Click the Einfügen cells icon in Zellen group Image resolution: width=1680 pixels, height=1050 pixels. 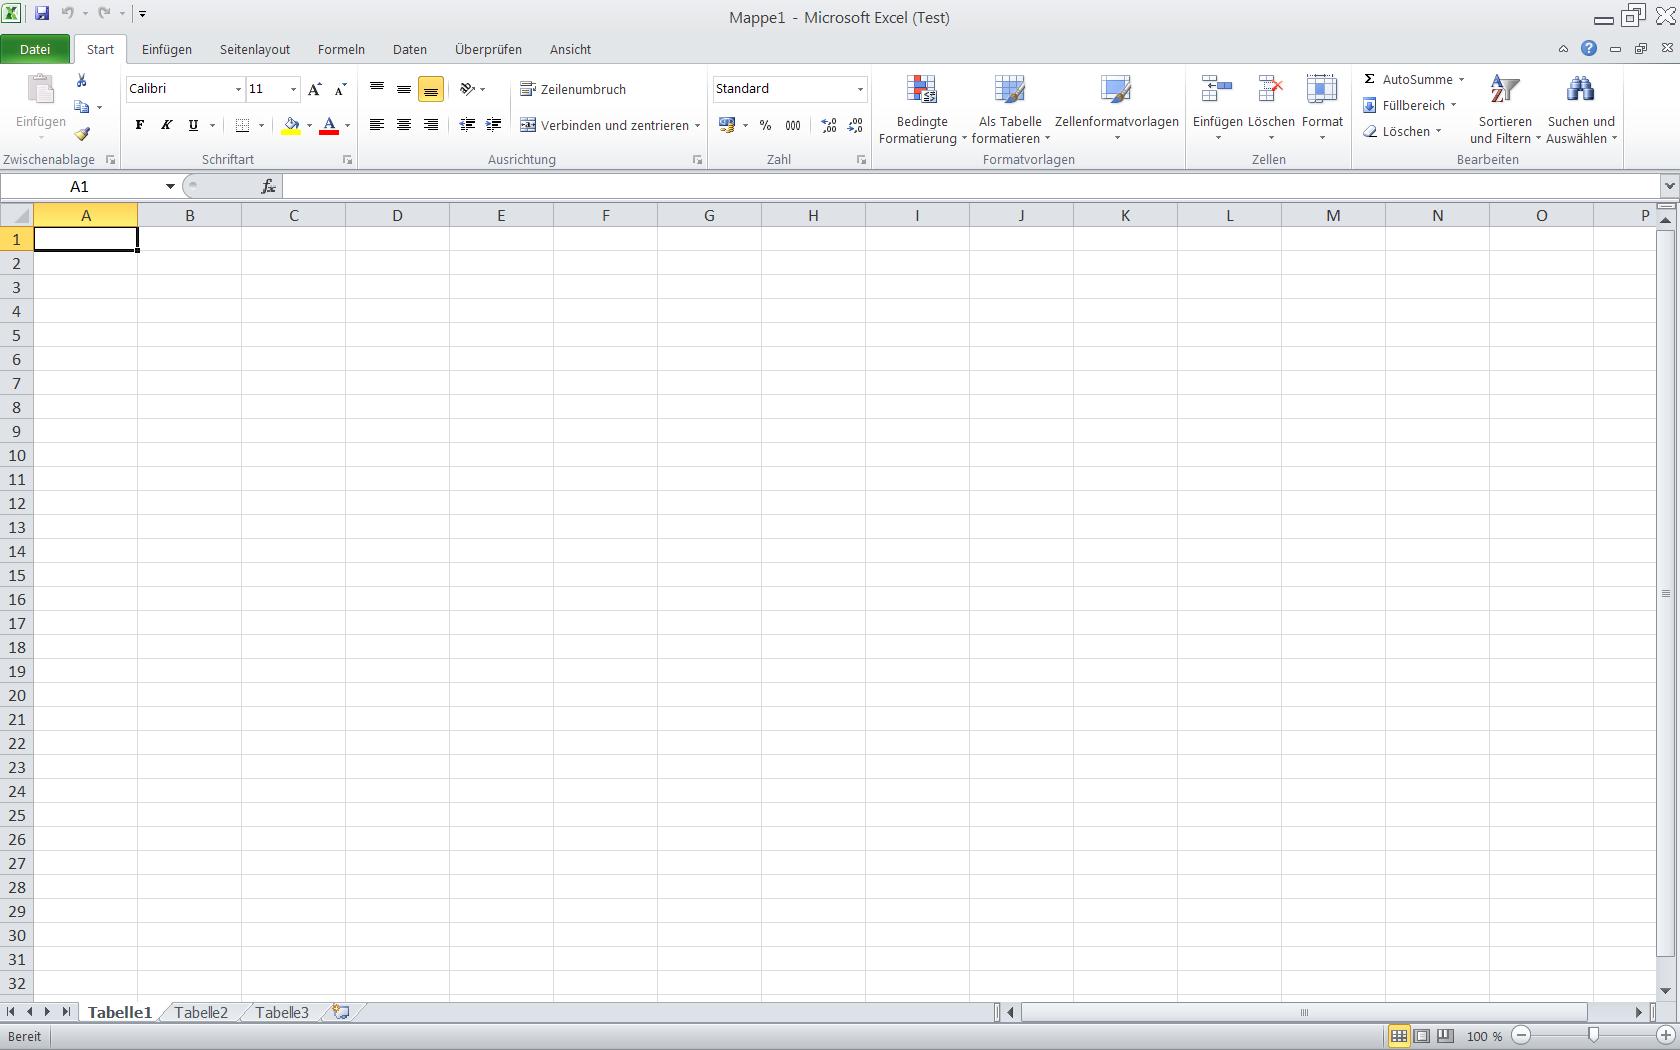pyautogui.click(x=1217, y=90)
